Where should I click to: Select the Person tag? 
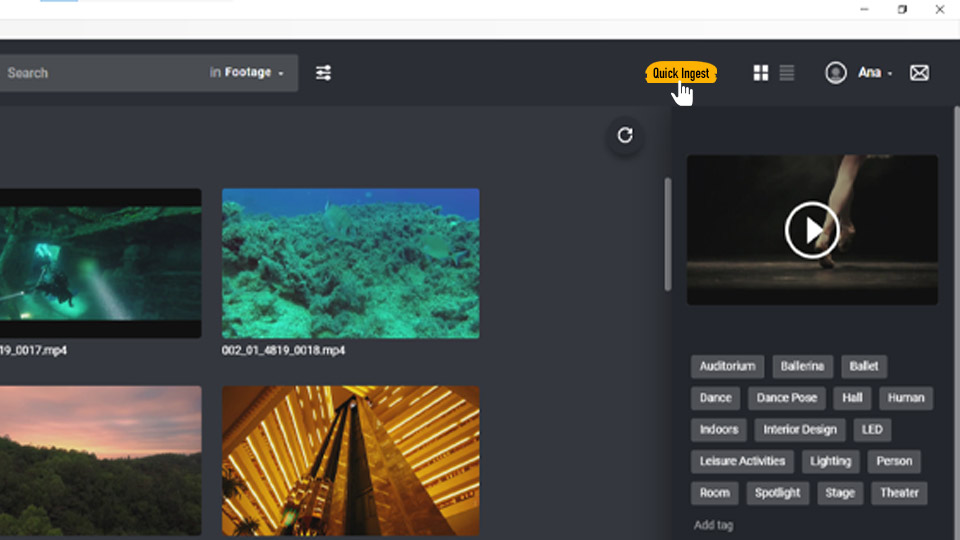(x=894, y=461)
